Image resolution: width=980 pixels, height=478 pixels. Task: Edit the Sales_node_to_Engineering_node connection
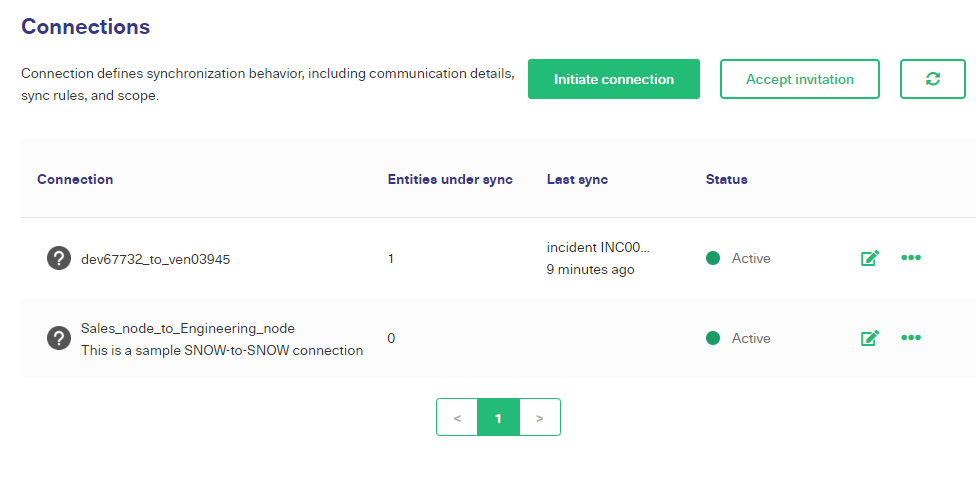point(870,338)
